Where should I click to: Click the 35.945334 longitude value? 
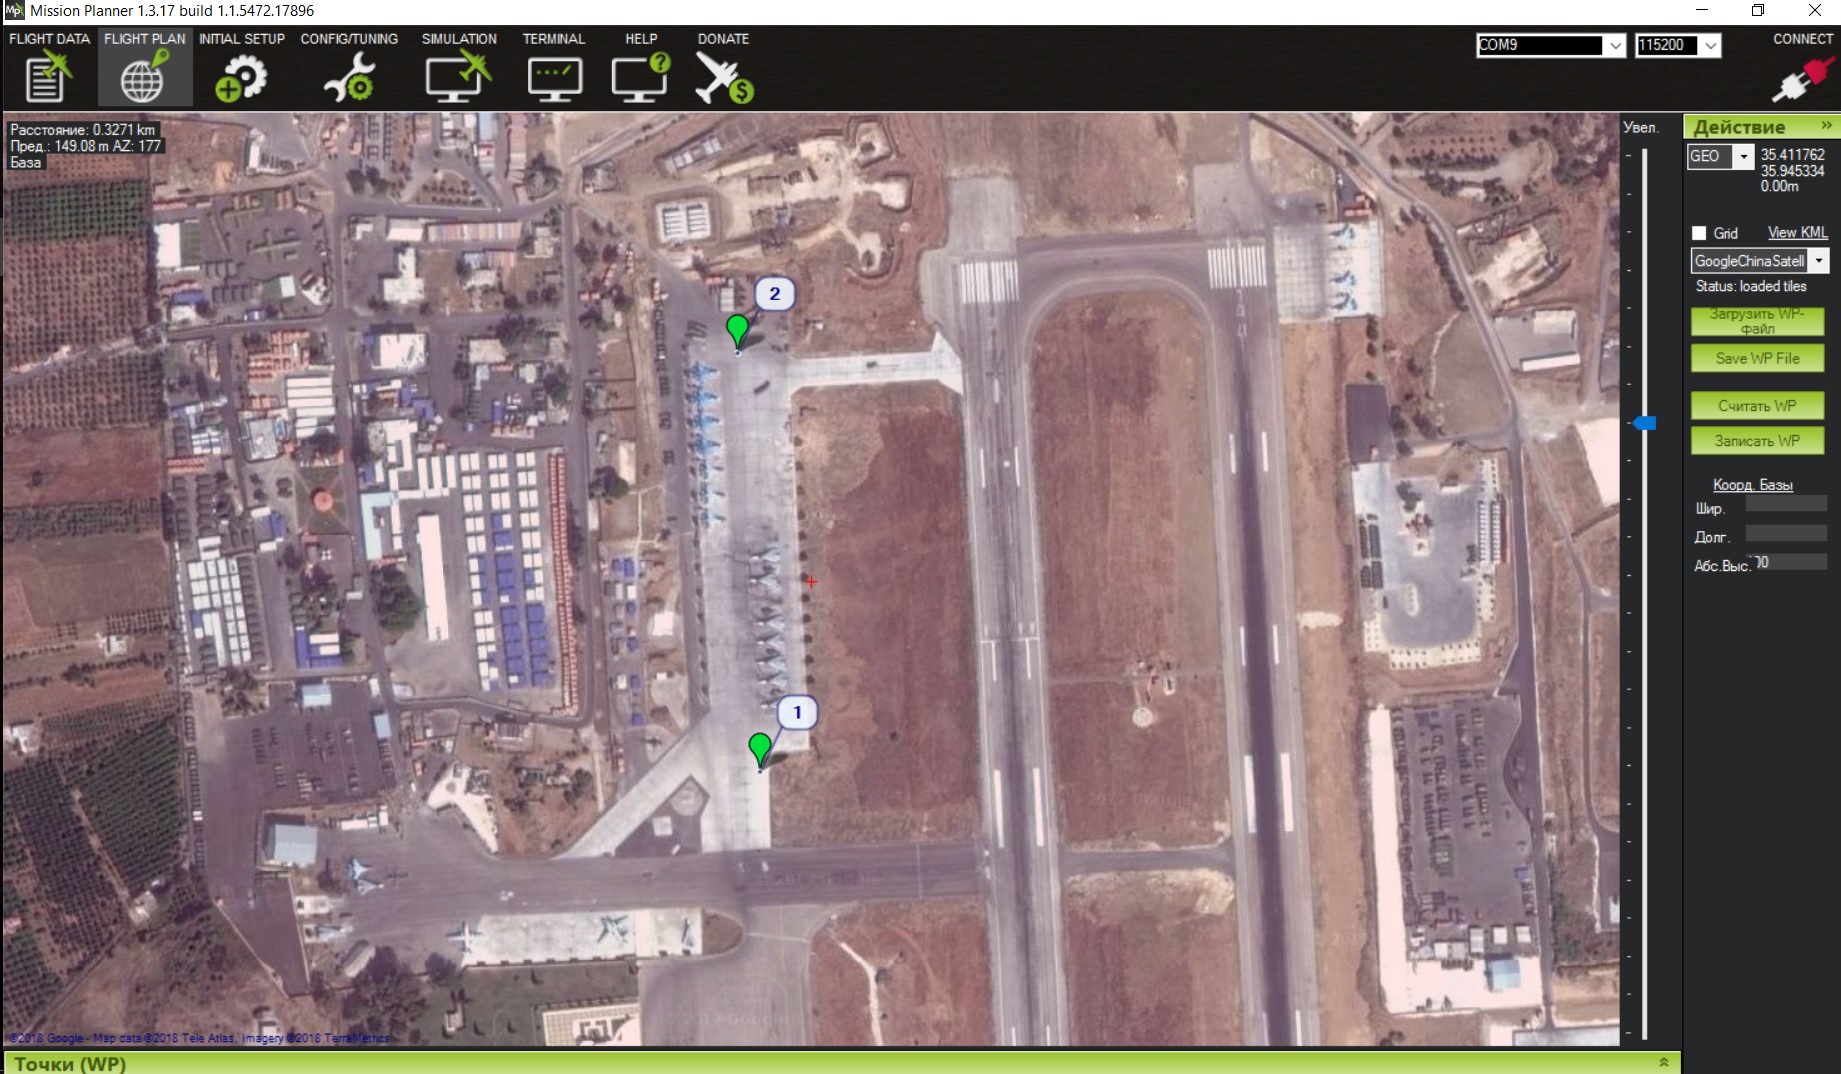click(1792, 171)
